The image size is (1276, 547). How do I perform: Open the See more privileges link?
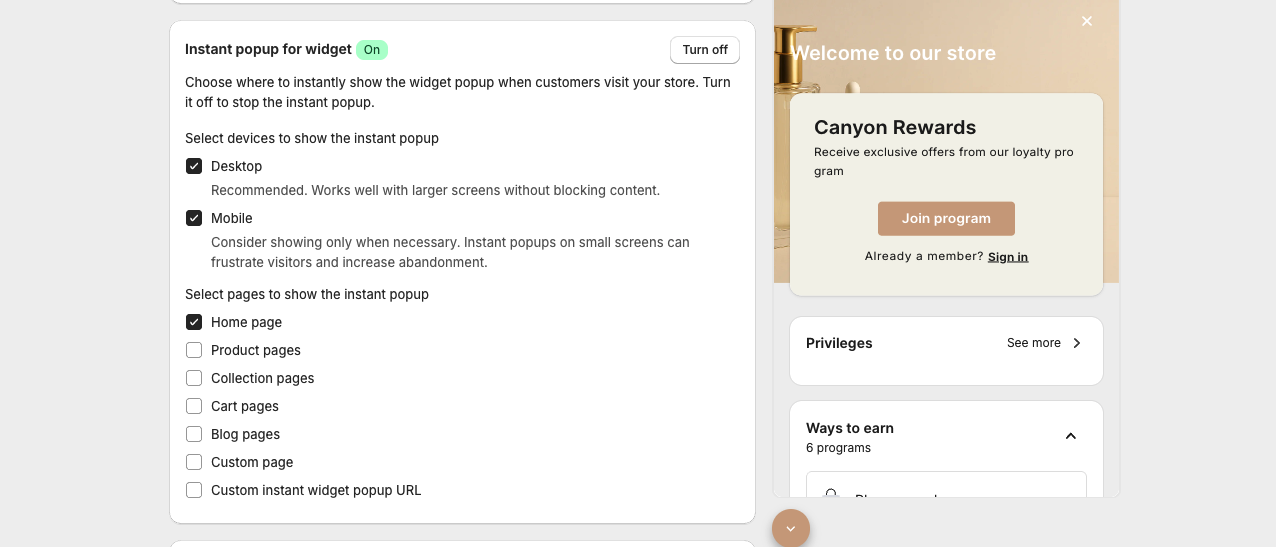pos(1033,343)
